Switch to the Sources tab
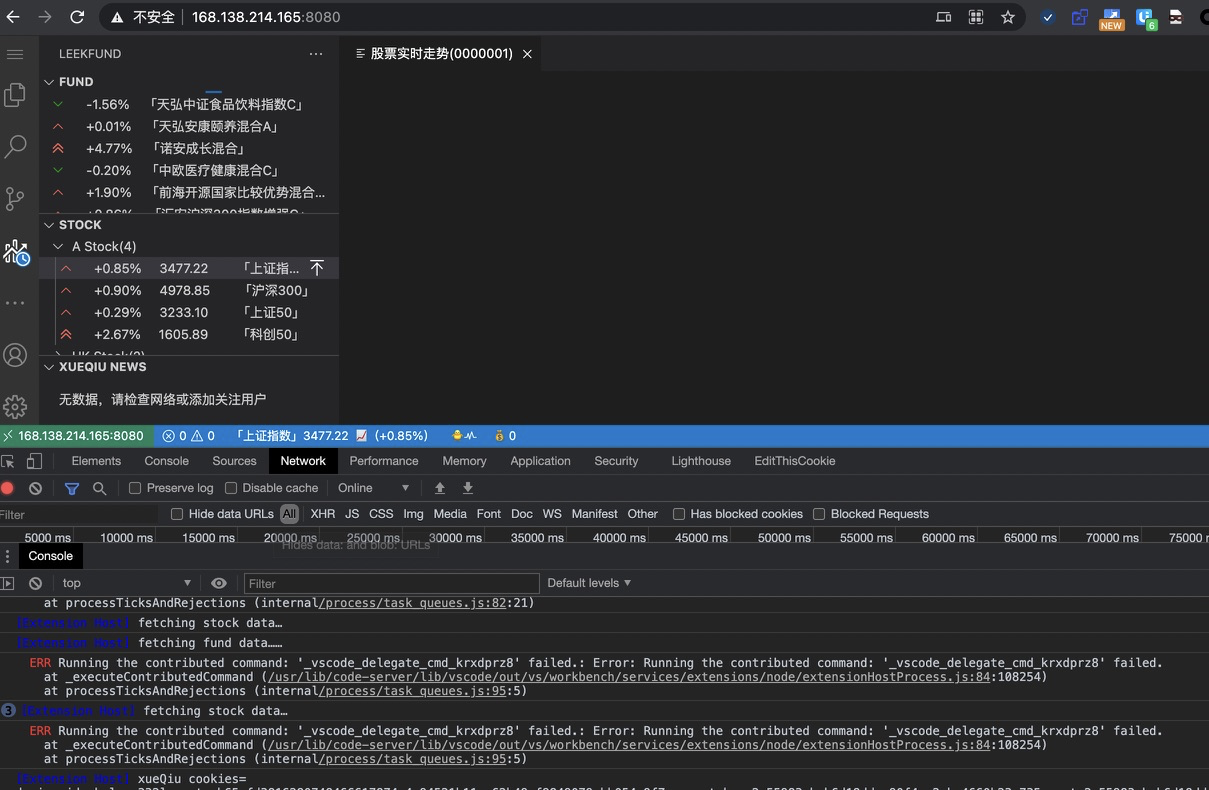 click(x=234, y=461)
